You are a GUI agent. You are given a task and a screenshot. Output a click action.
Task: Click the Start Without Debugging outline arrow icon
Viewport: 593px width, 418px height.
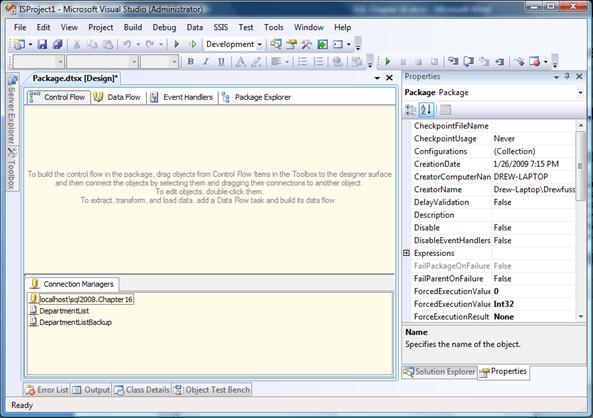tap(193, 44)
